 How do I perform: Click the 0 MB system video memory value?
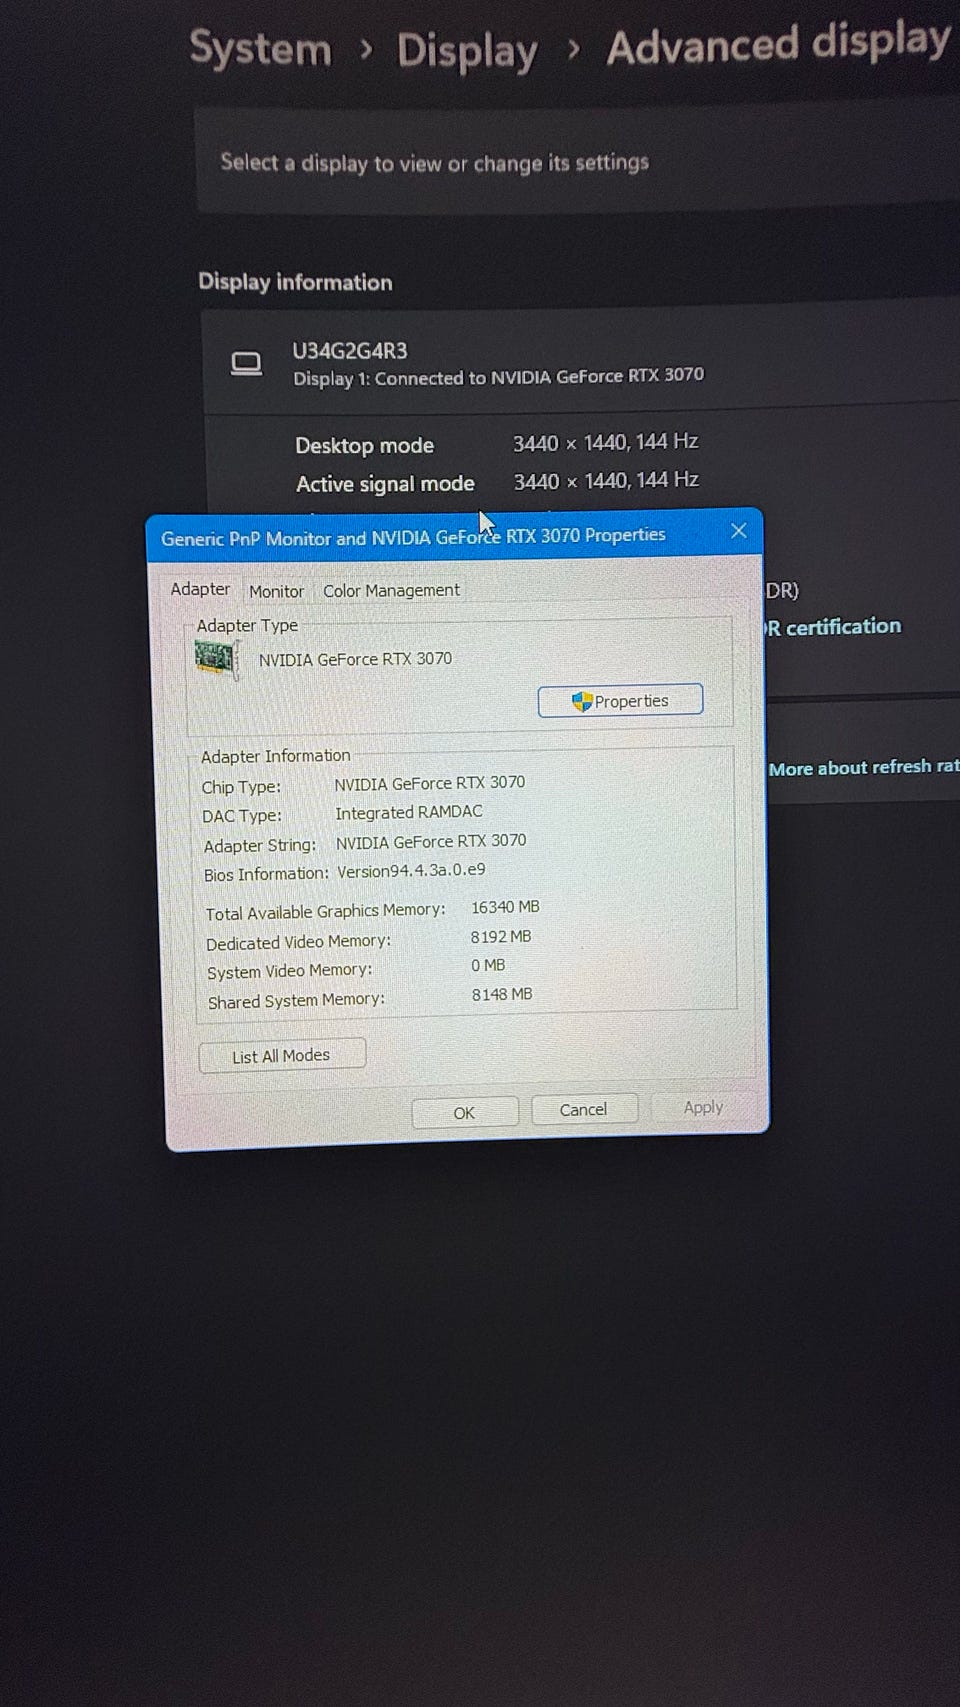point(488,966)
